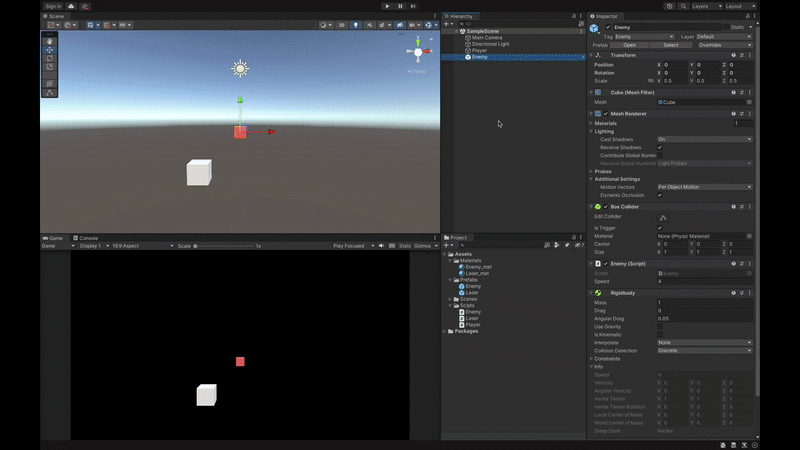Click the Edit Collider button in Inspector

(663, 218)
